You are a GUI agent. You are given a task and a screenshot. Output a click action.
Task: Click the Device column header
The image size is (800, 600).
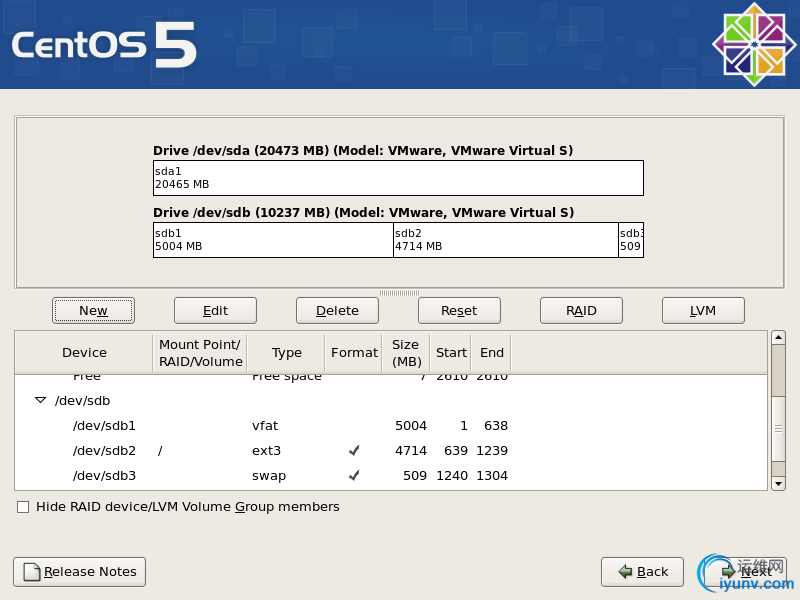coord(84,353)
